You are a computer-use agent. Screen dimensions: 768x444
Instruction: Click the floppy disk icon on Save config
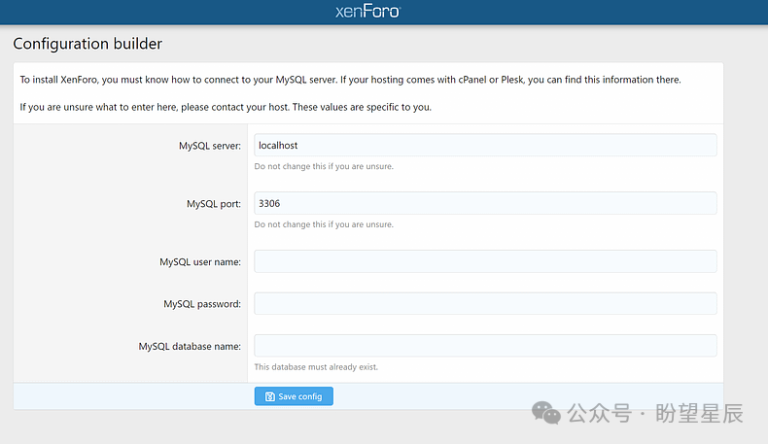point(270,397)
